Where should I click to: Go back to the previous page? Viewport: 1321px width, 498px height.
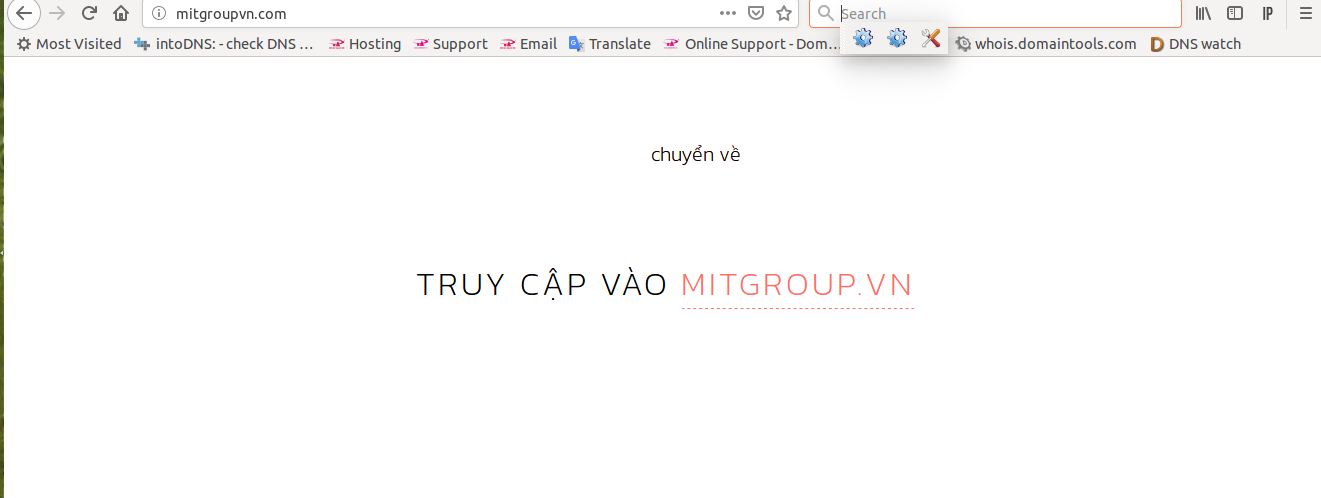pyautogui.click(x=23, y=14)
